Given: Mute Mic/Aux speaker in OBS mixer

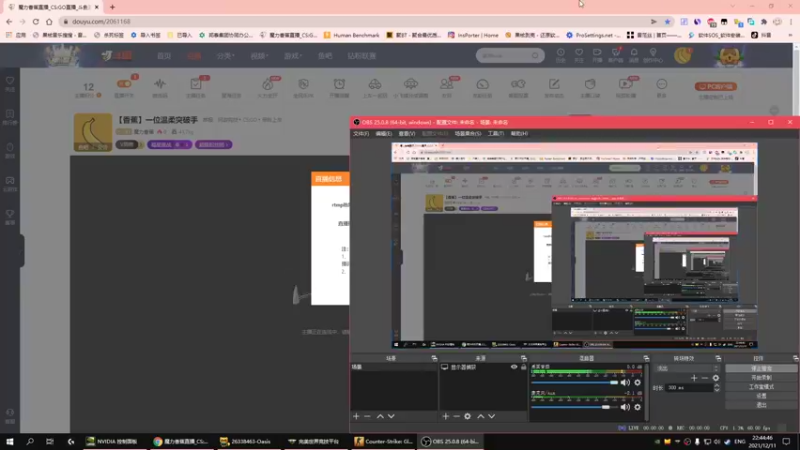Looking at the screenshot, I should point(625,407).
